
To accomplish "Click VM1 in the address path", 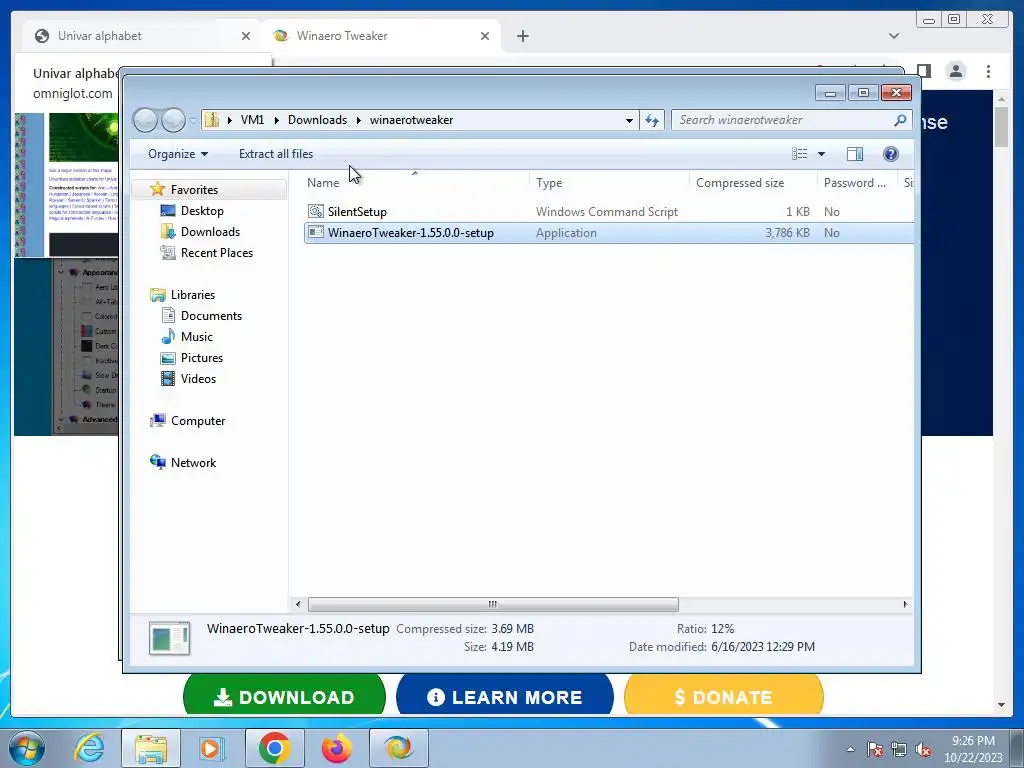I will point(252,120).
